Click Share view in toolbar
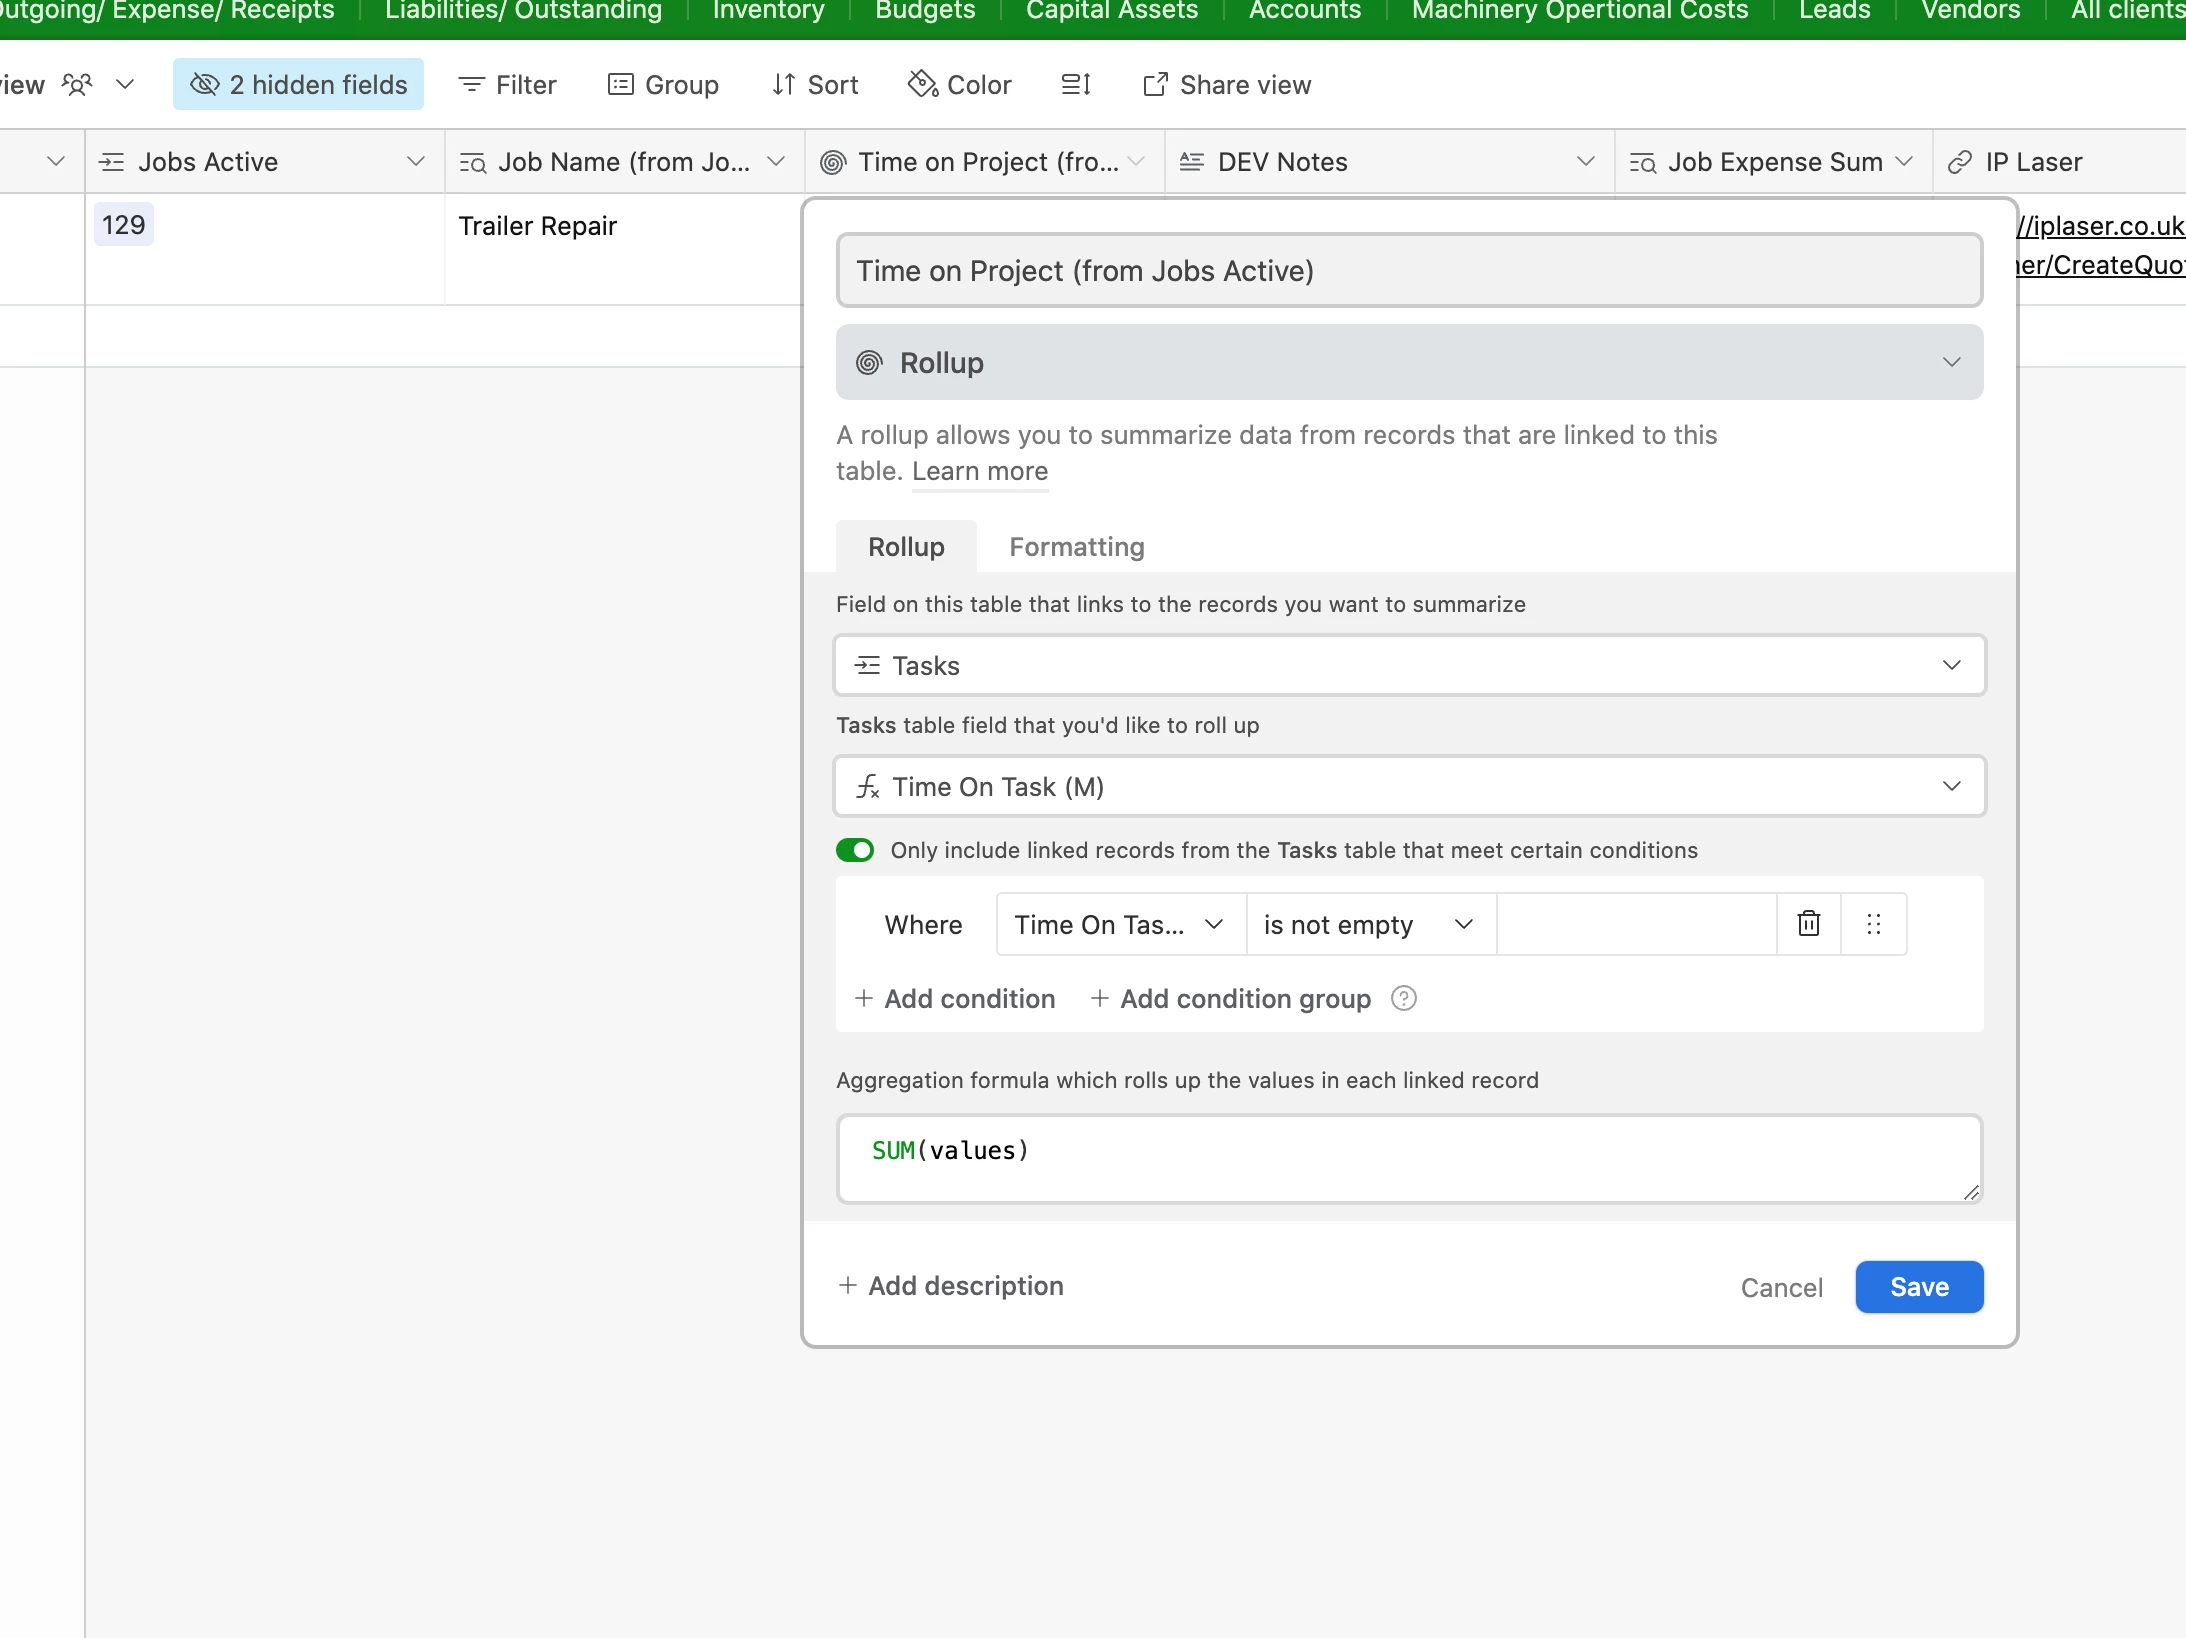This screenshot has height=1638, width=2186. point(1227,85)
